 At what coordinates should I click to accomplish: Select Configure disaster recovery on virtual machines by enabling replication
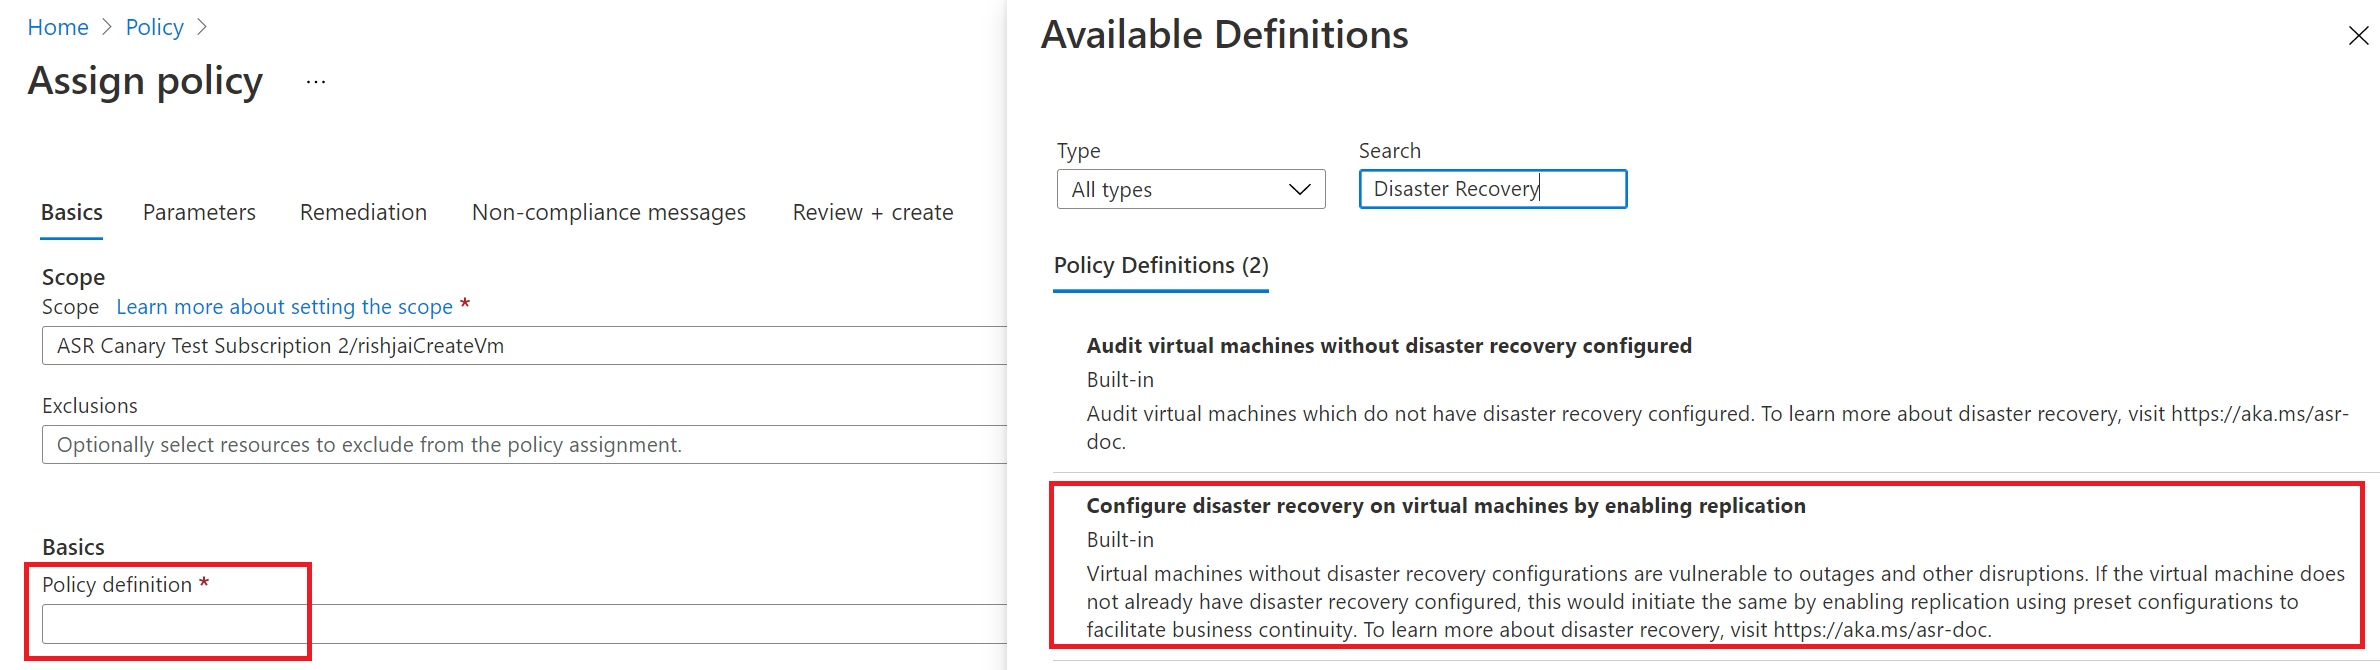(1716, 567)
